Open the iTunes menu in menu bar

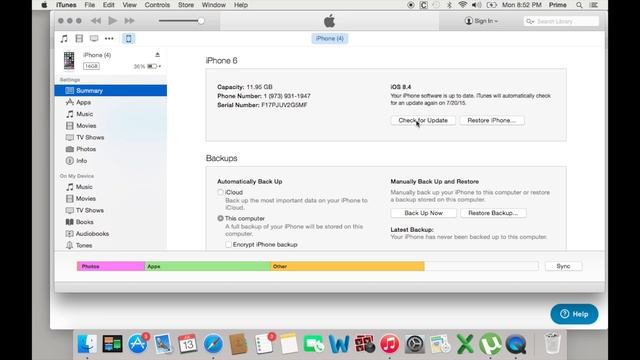[66, 5]
